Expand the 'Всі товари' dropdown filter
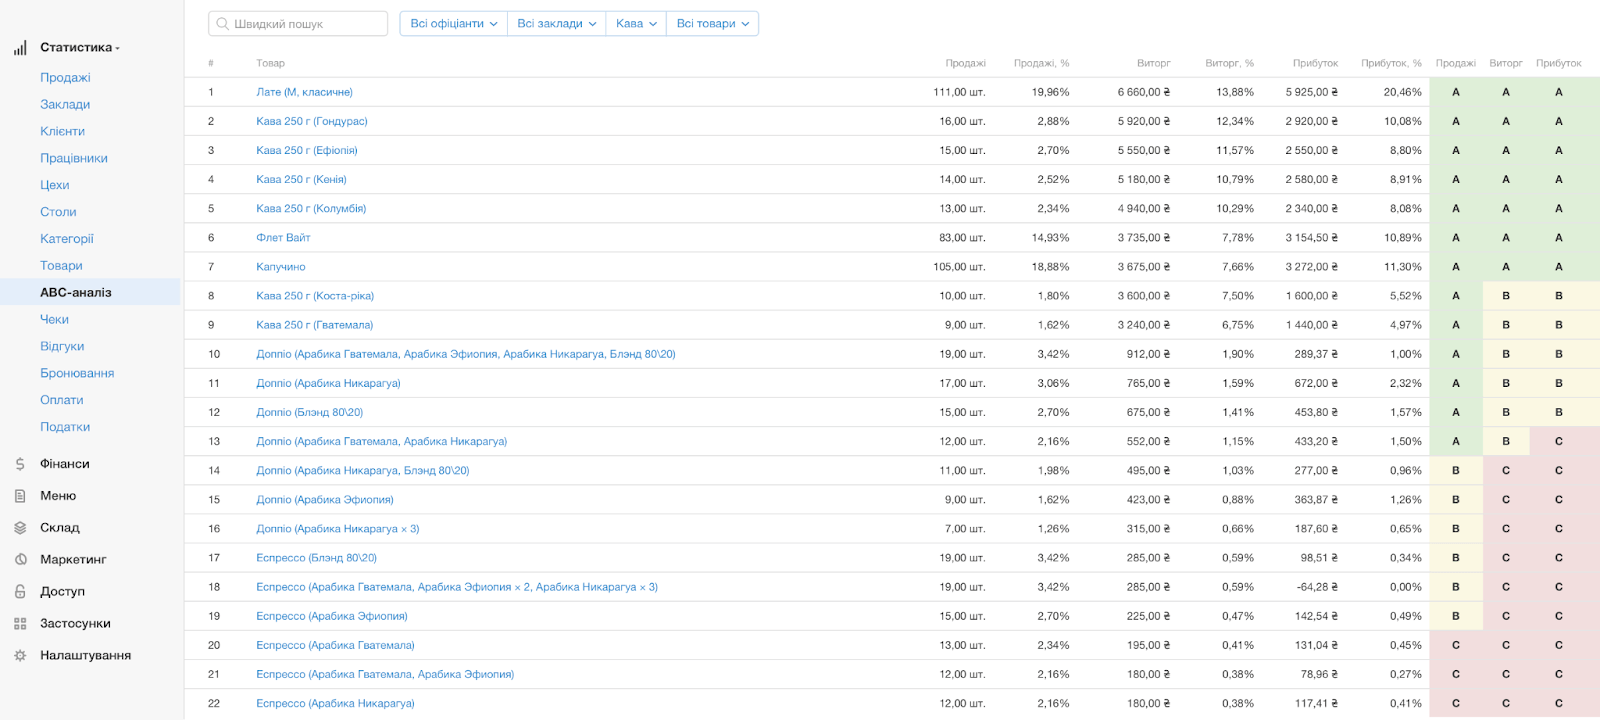The image size is (1600, 720). [x=712, y=24]
